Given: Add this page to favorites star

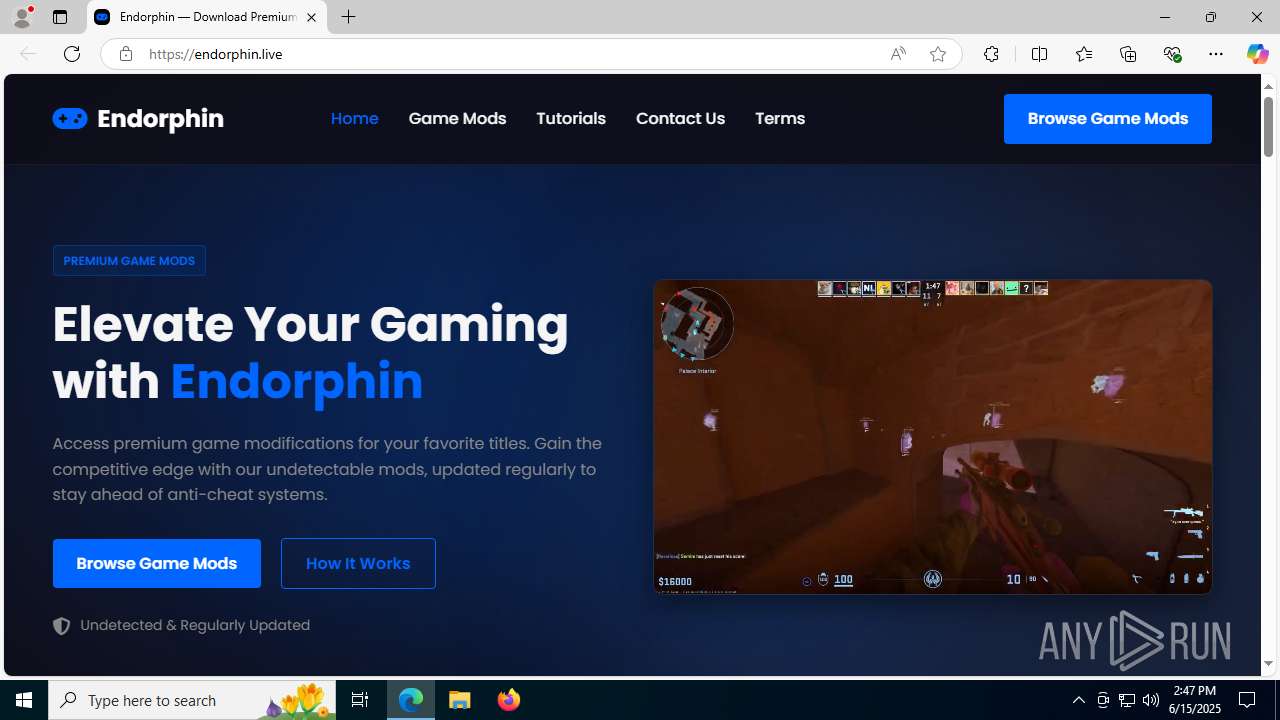Looking at the screenshot, I should click(938, 54).
